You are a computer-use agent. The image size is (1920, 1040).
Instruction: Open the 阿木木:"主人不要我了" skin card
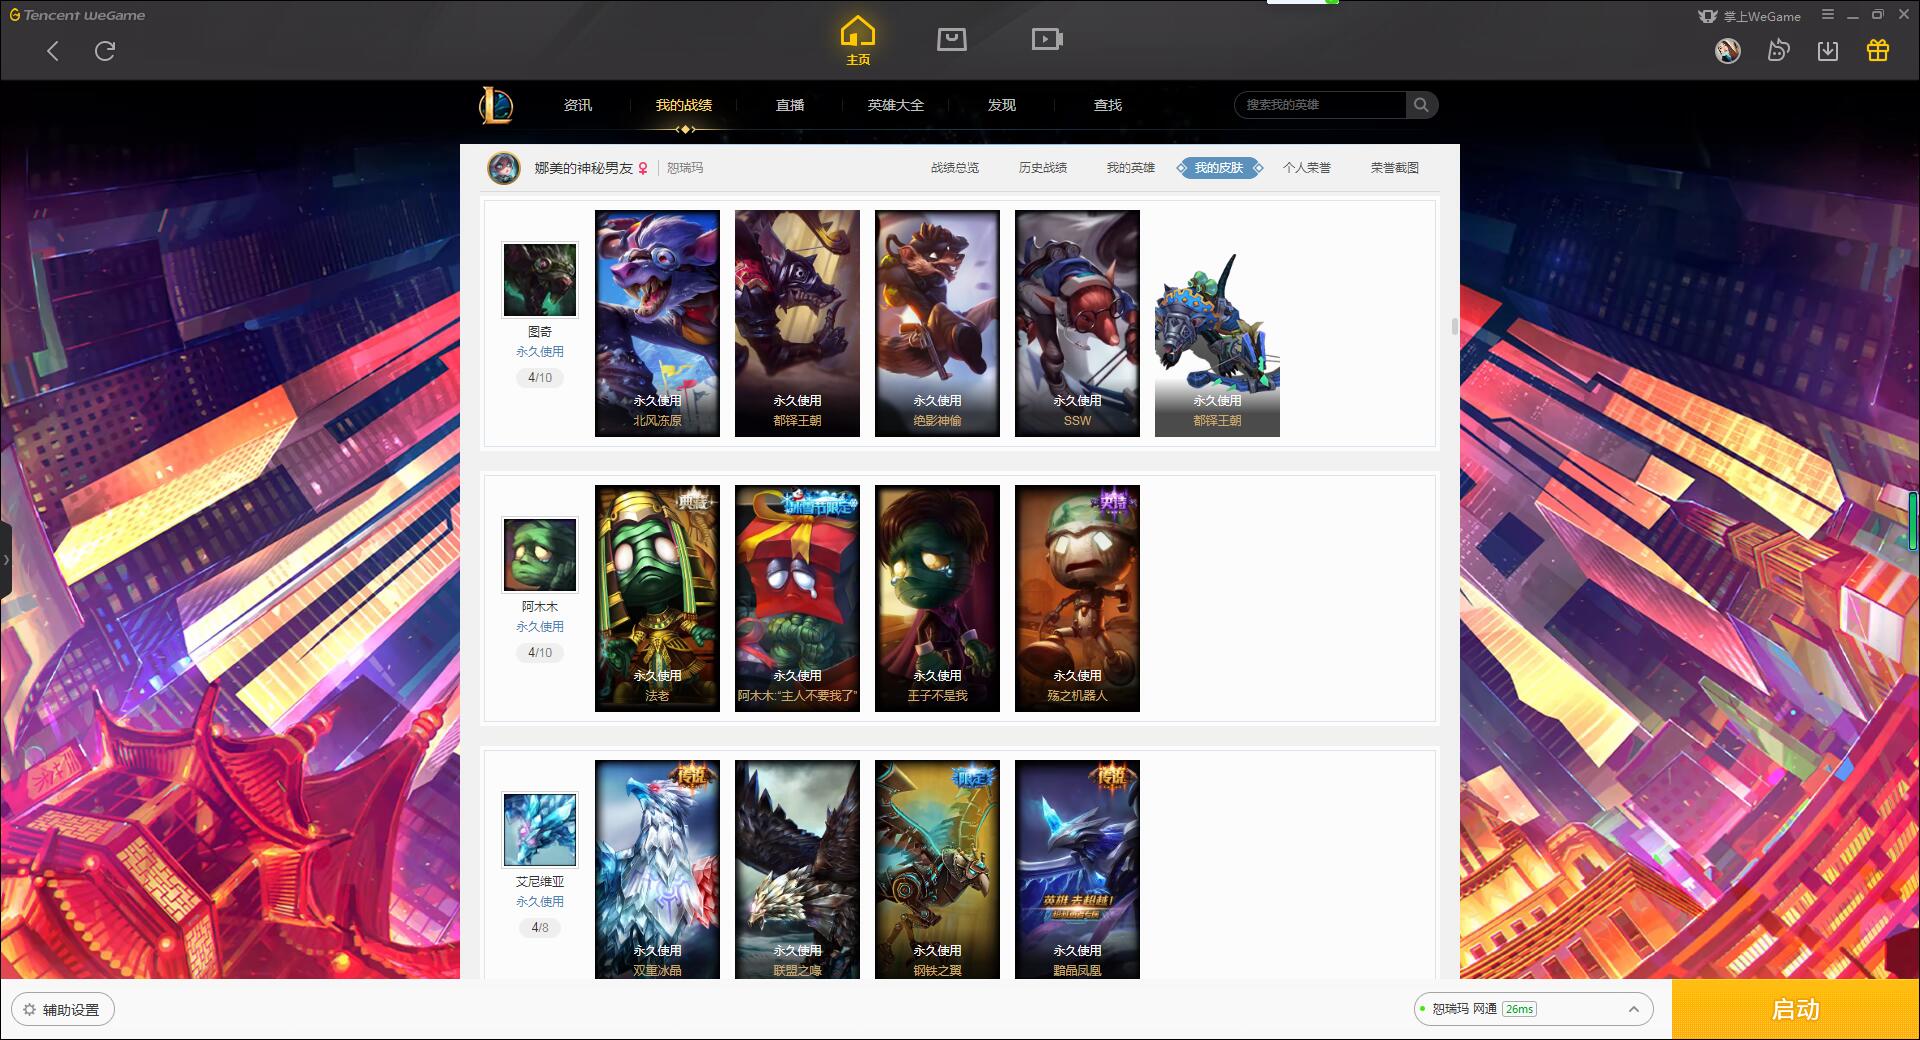797,598
